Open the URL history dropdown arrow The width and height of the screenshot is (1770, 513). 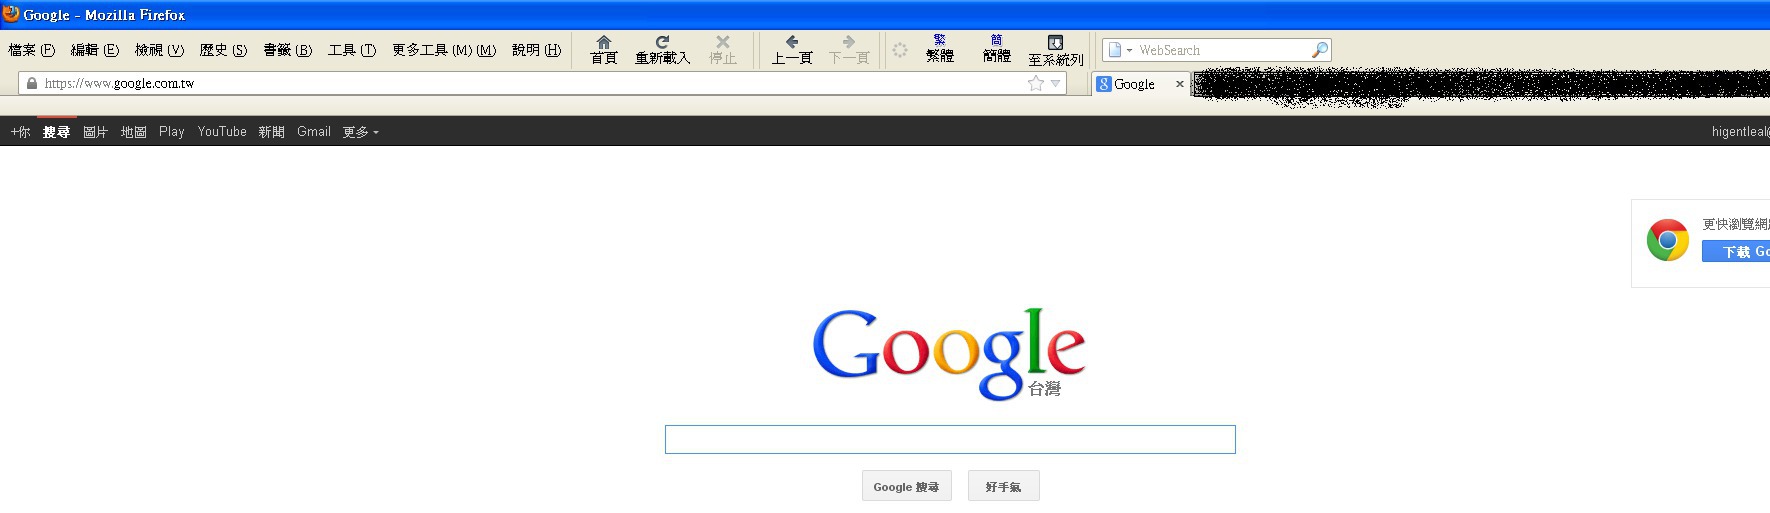(x=1055, y=83)
